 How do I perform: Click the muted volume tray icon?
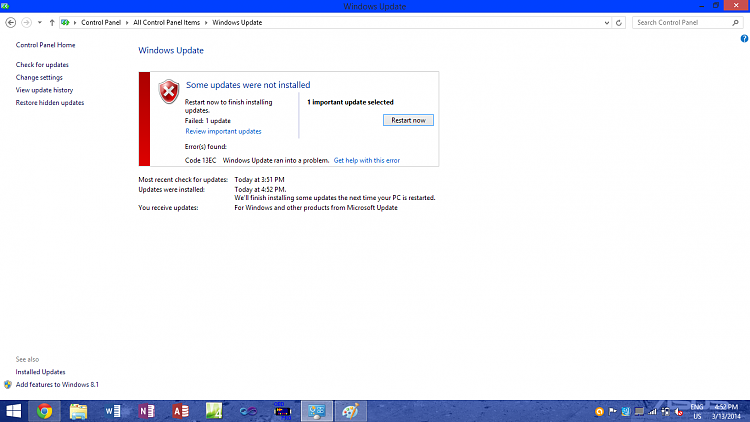pyautogui.click(x=679, y=411)
